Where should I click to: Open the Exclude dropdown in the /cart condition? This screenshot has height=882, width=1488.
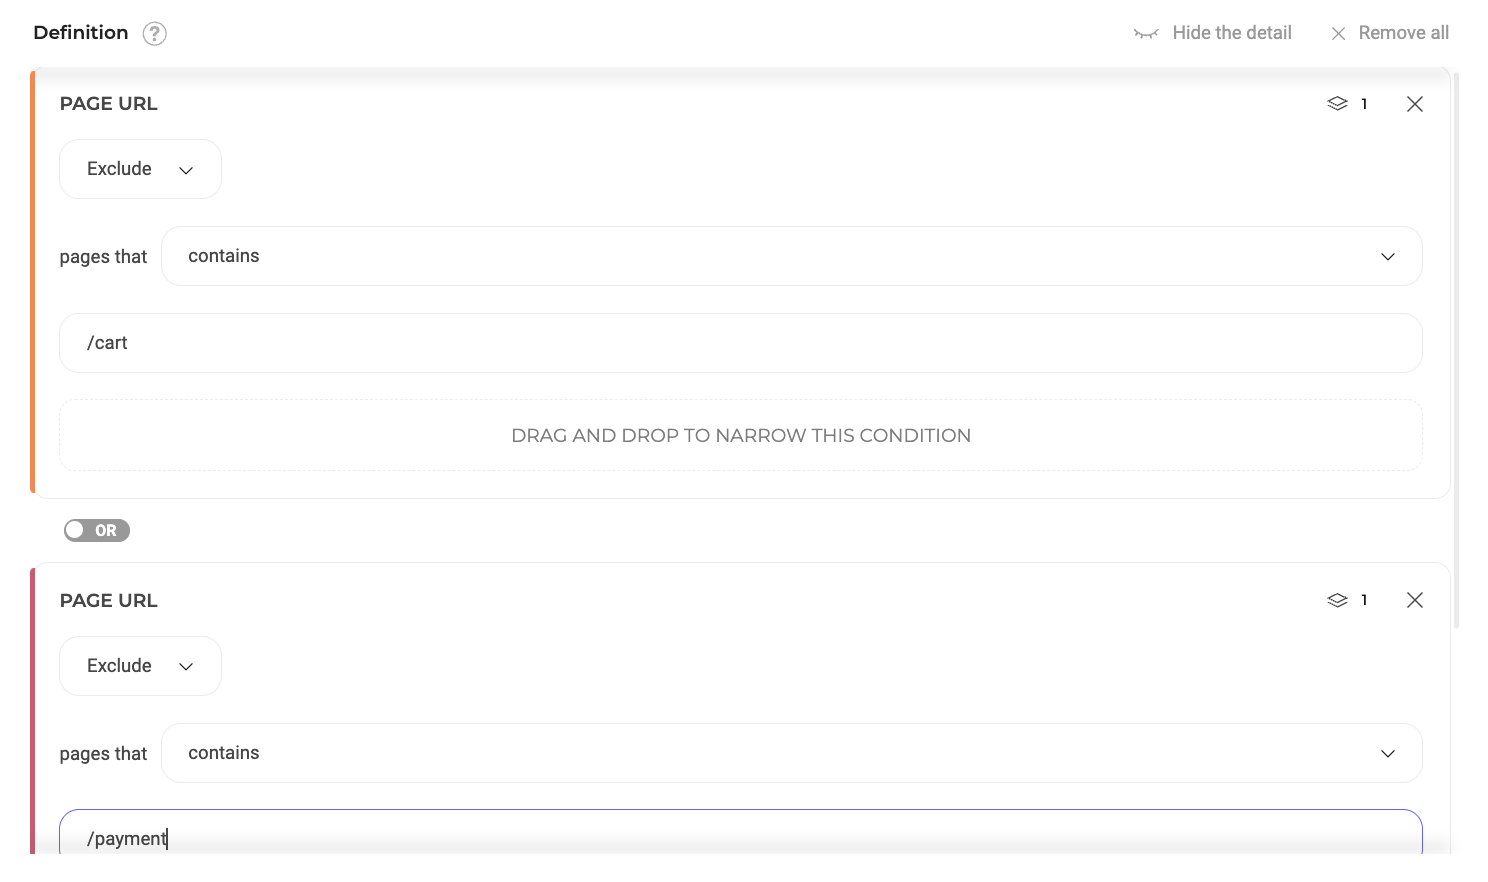tap(140, 169)
